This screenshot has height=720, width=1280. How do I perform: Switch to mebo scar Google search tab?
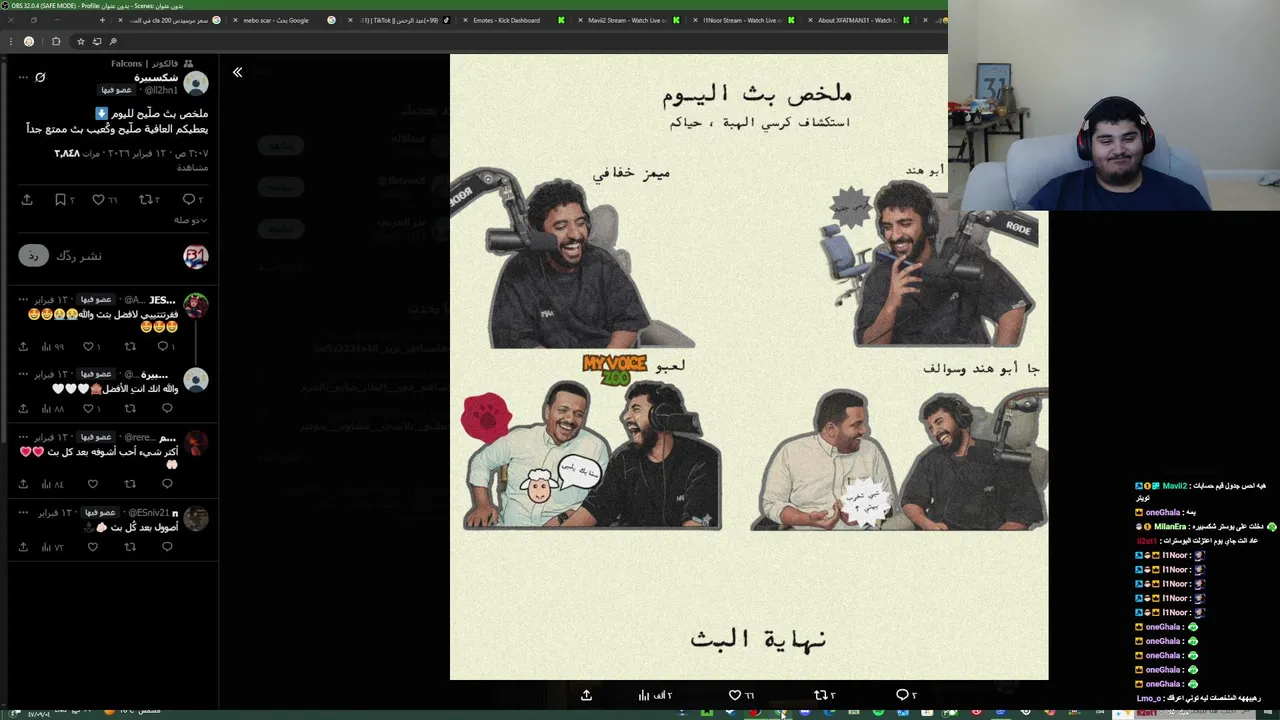(283, 20)
